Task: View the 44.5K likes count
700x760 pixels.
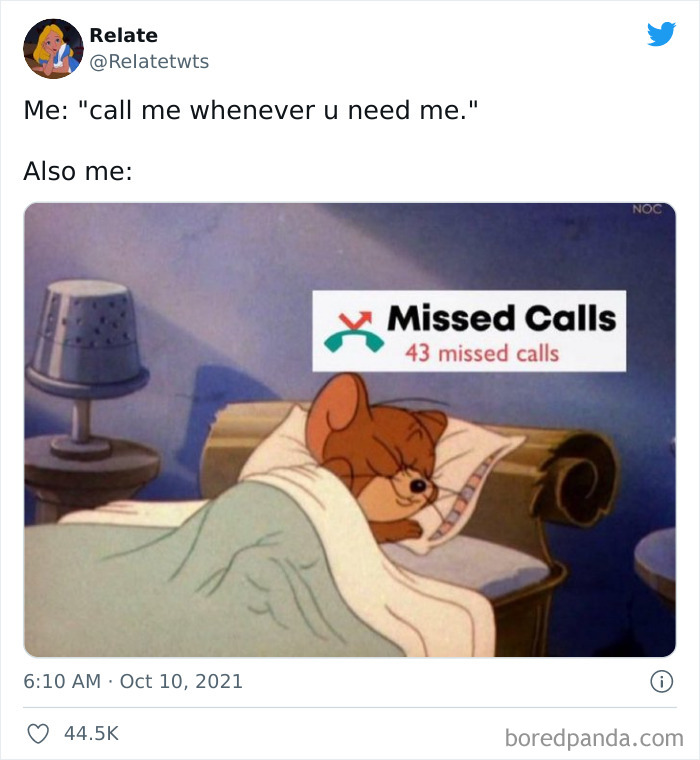Action: coord(91,733)
